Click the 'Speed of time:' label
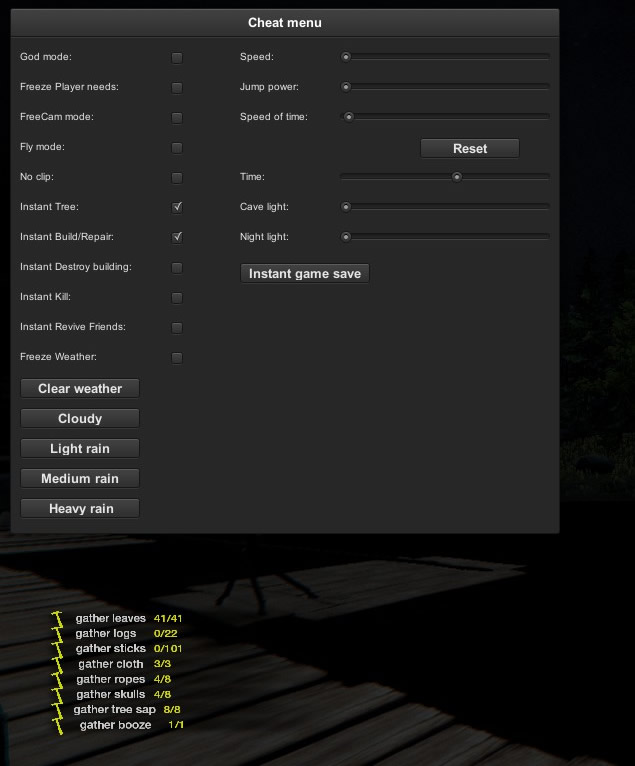 click(274, 117)
